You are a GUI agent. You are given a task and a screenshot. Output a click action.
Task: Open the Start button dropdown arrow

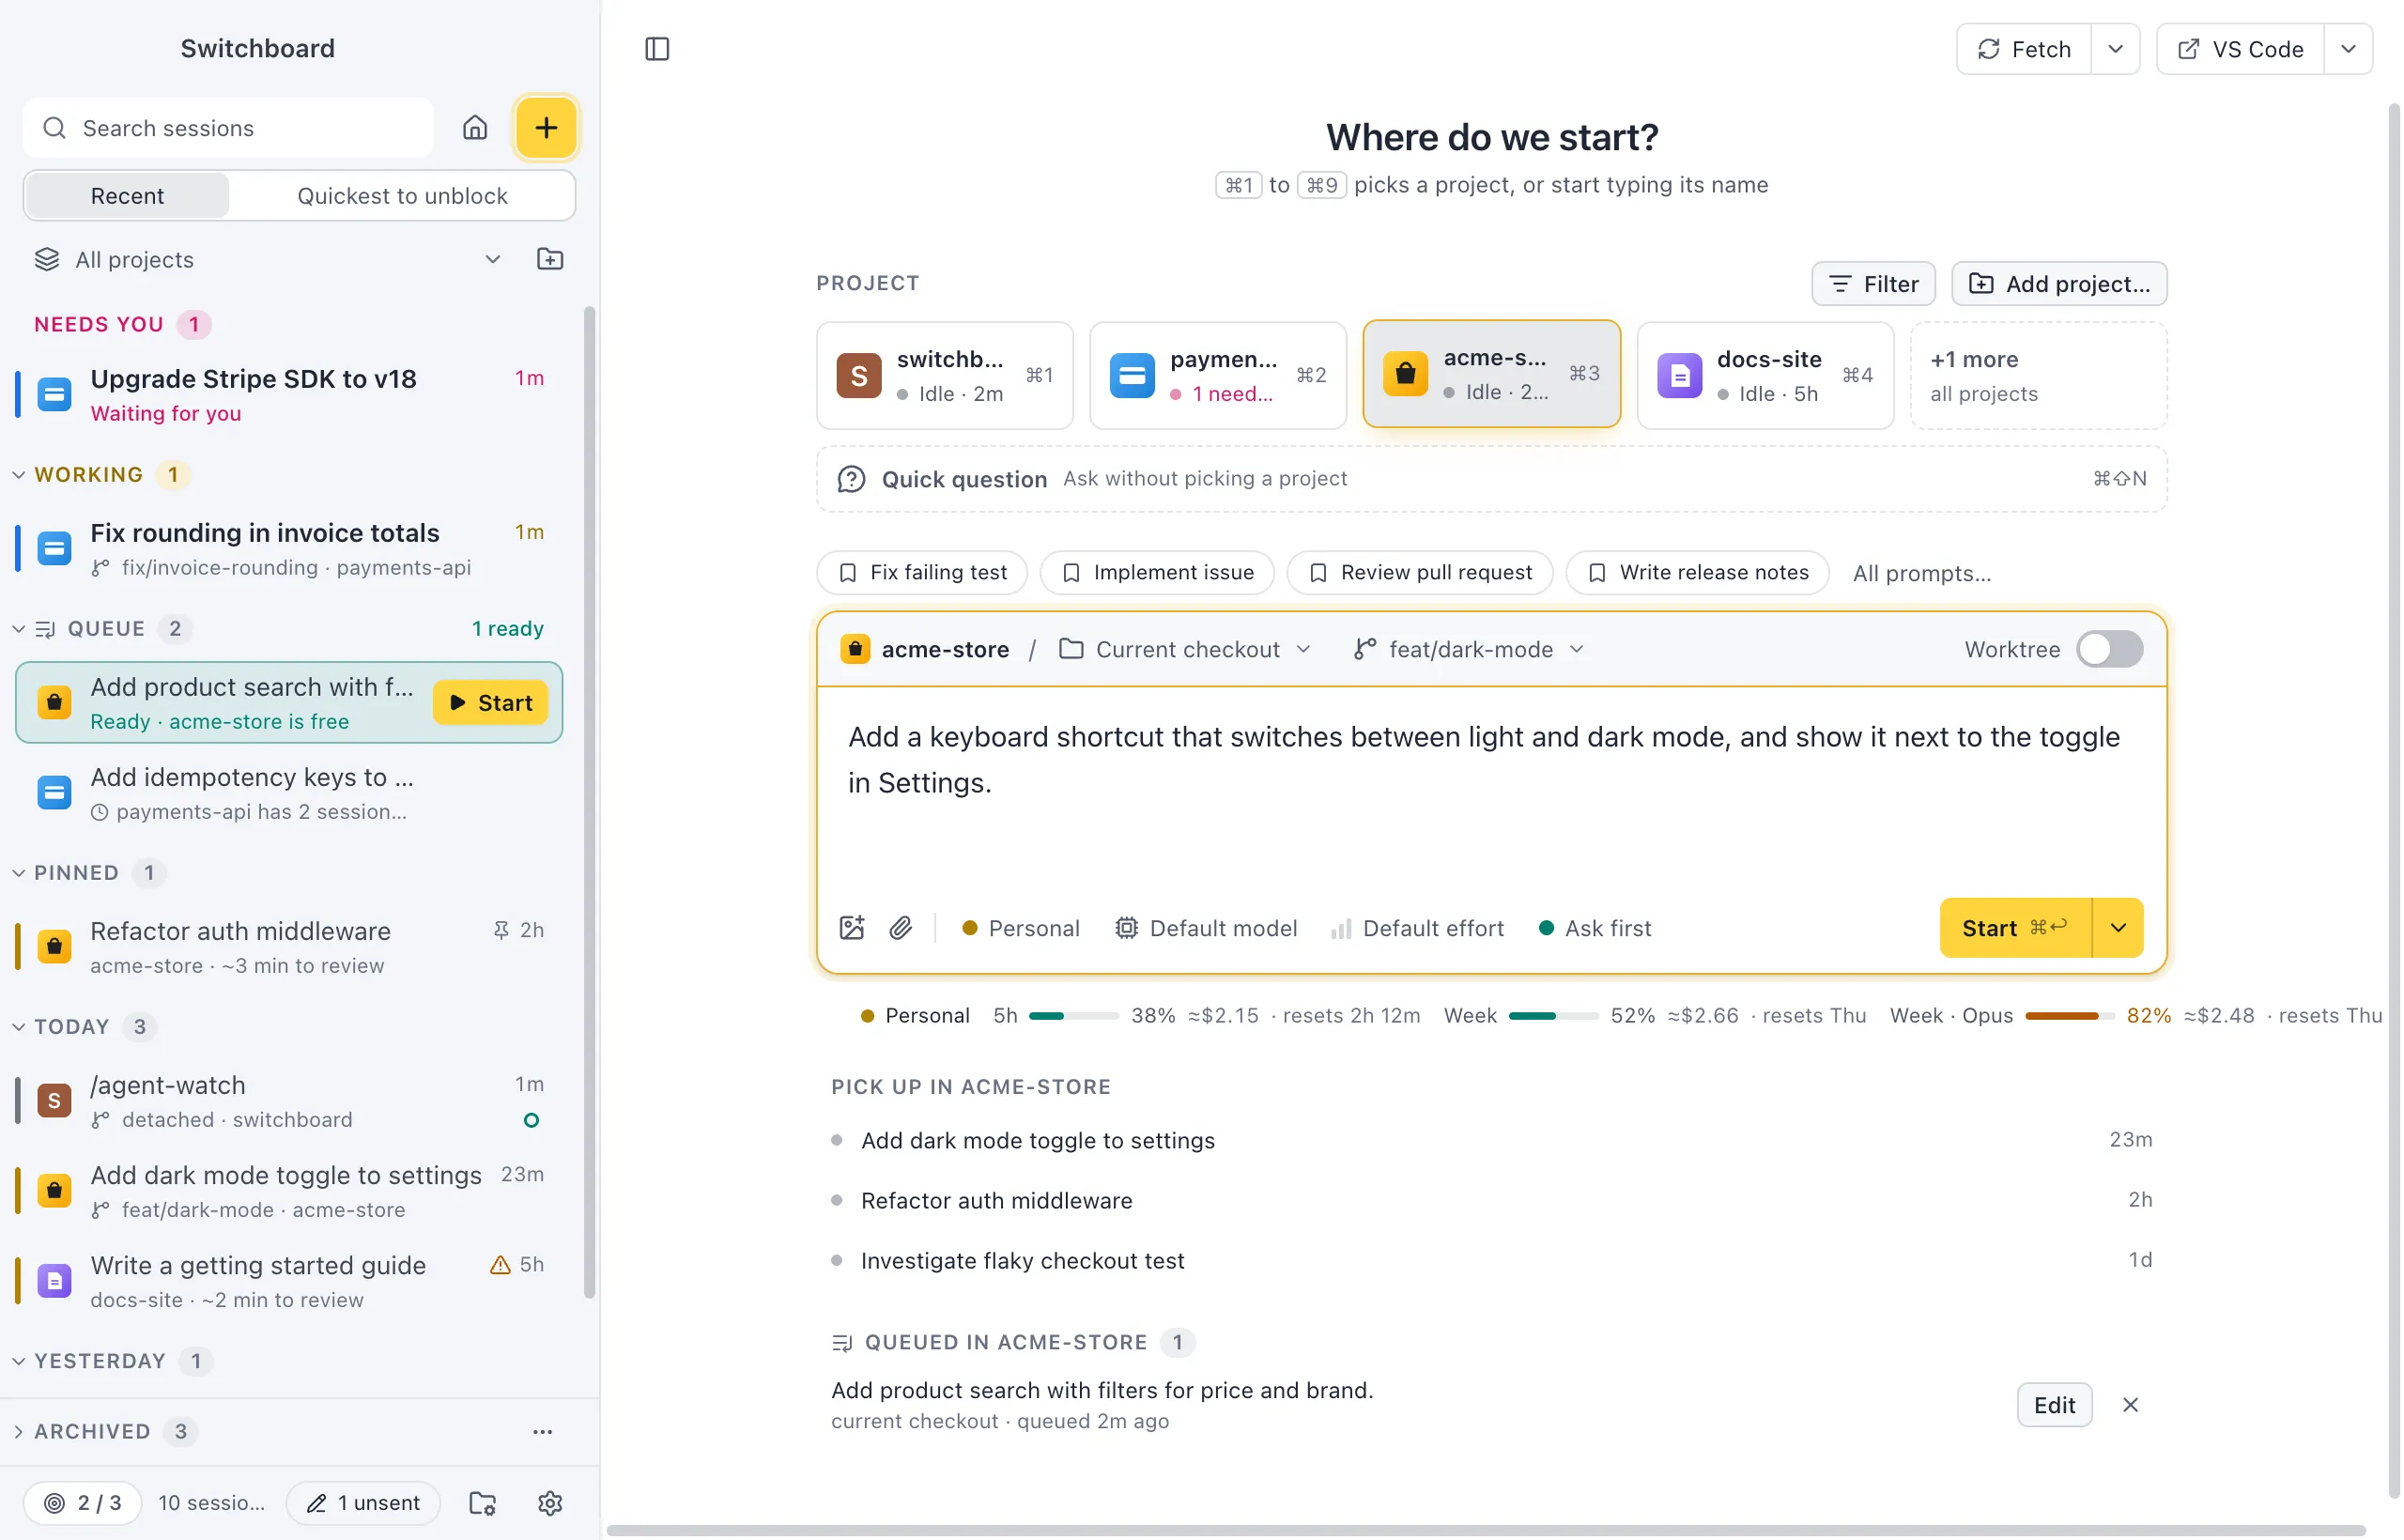click(x=2118, y=928)
